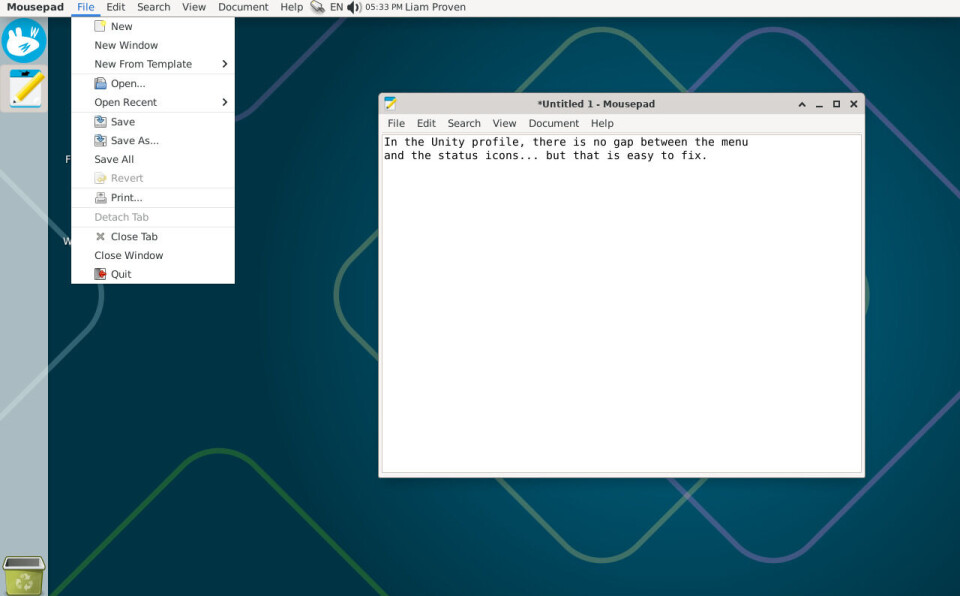Open the EN keyboard layout indicator

point(337,7)
